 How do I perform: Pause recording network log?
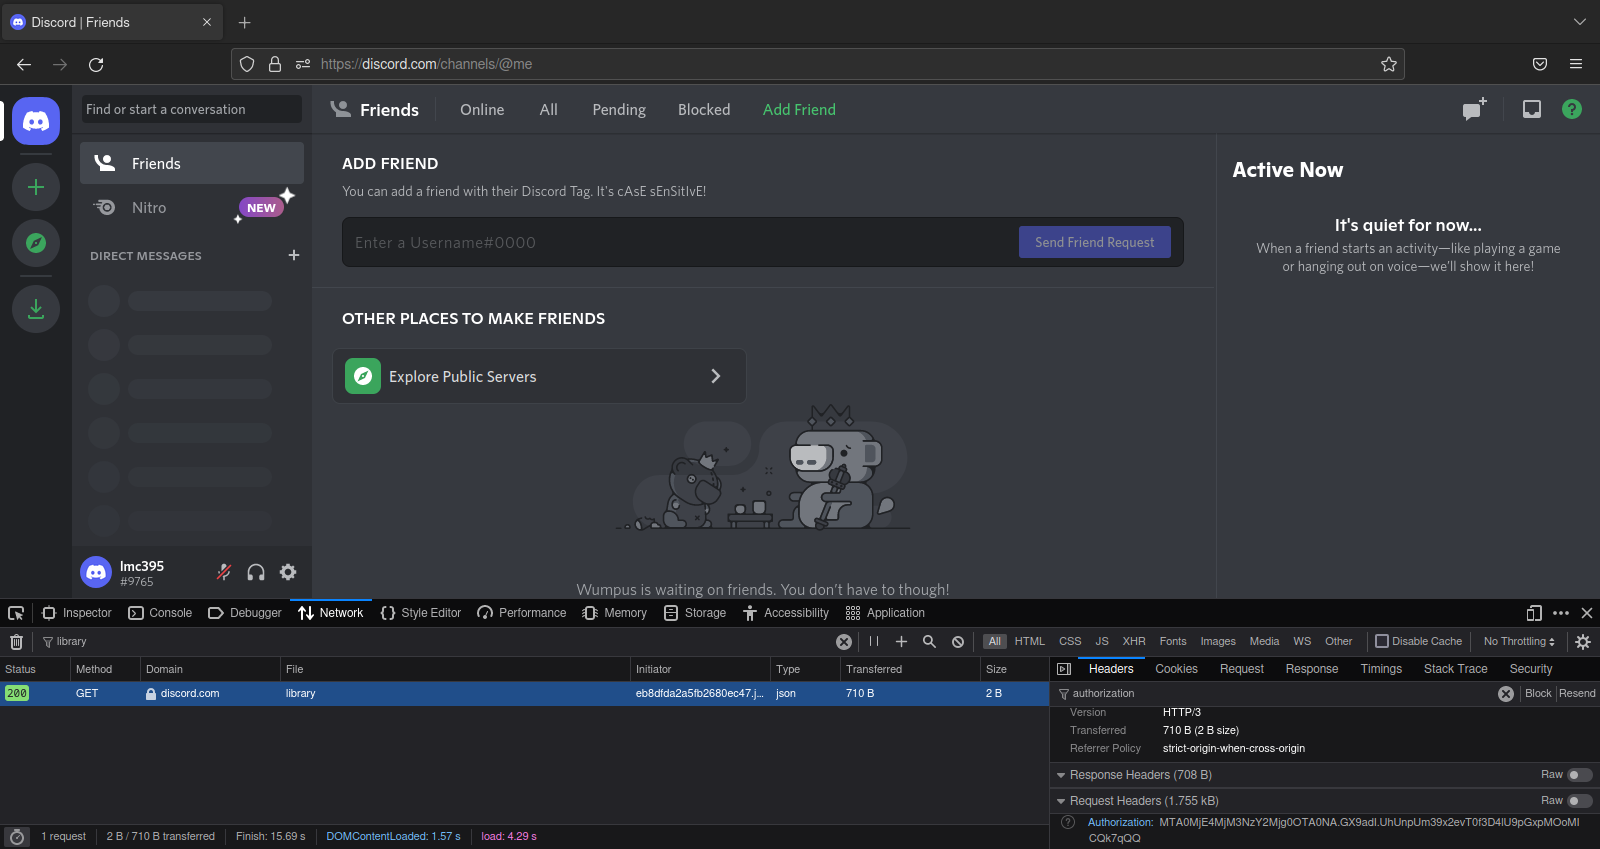(874, 642)
